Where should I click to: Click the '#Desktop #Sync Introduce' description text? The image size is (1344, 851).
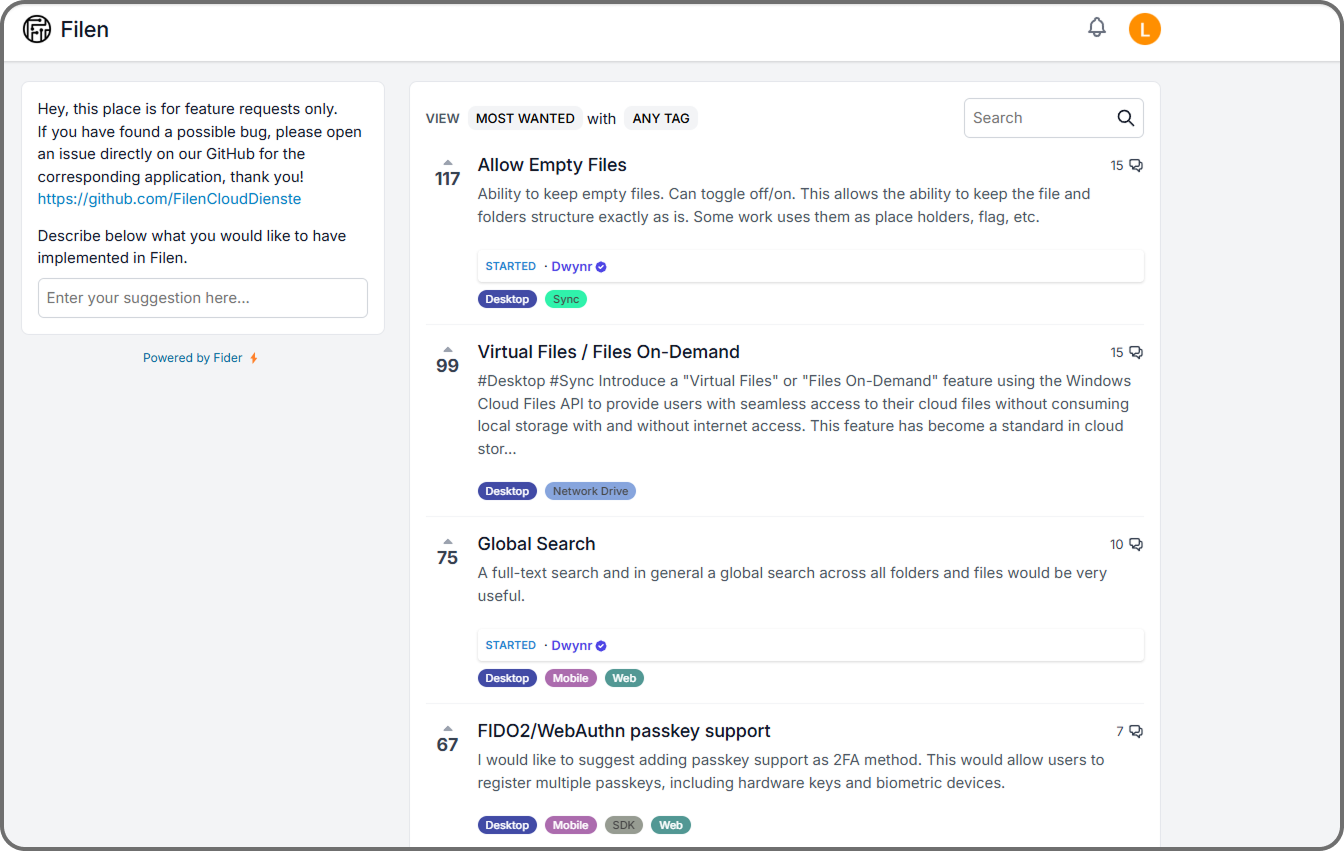coord(805,415)
